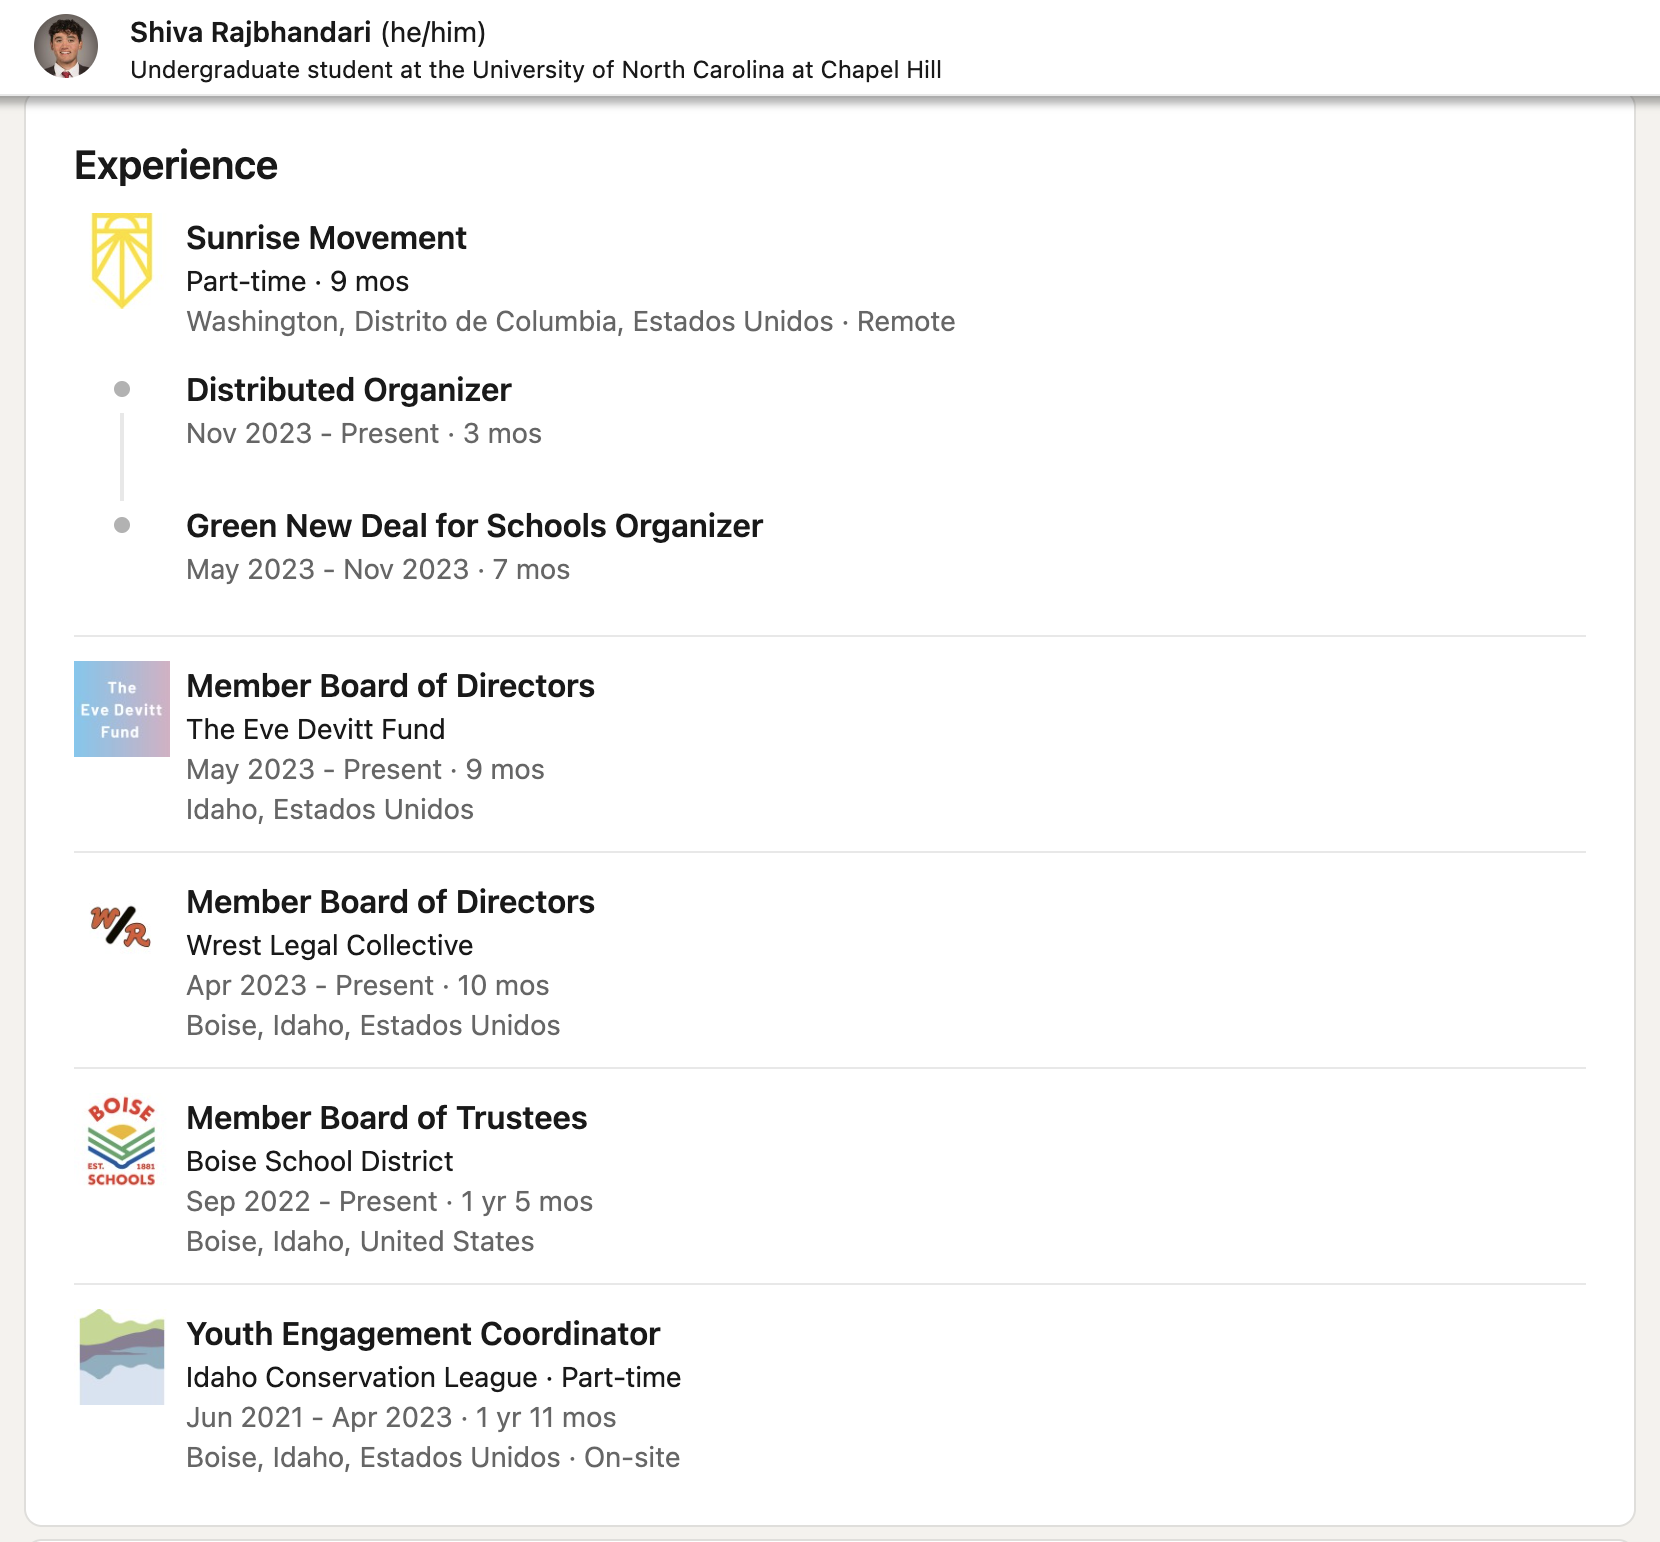The width and height of the screenshot is (1660, 1542).
Task: Click Idaho Conservation League · Part-time text
Action: coord(434,1377)
